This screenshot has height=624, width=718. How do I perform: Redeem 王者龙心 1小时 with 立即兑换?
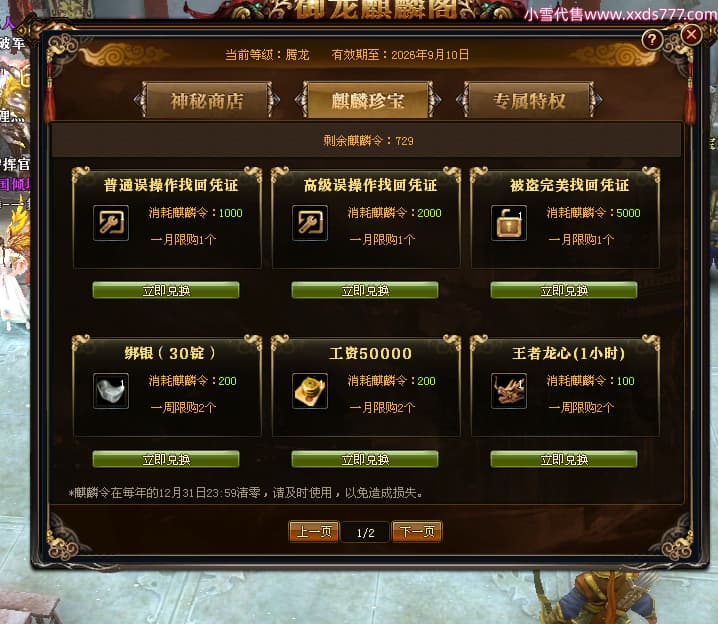(x=564, y=459)
